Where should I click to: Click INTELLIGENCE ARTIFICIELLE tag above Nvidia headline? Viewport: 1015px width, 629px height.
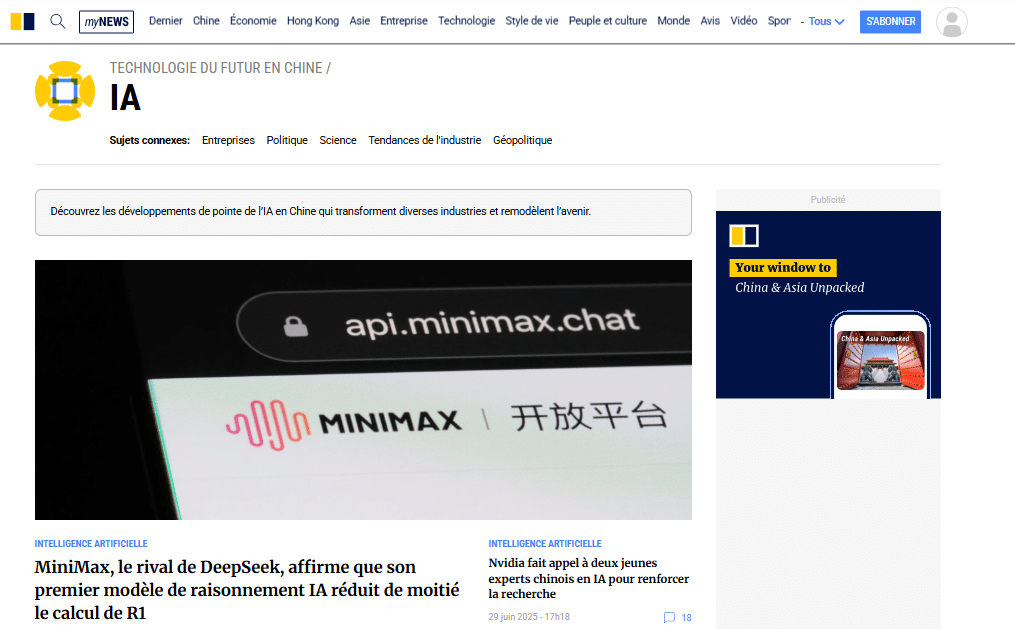click(545, 544)
